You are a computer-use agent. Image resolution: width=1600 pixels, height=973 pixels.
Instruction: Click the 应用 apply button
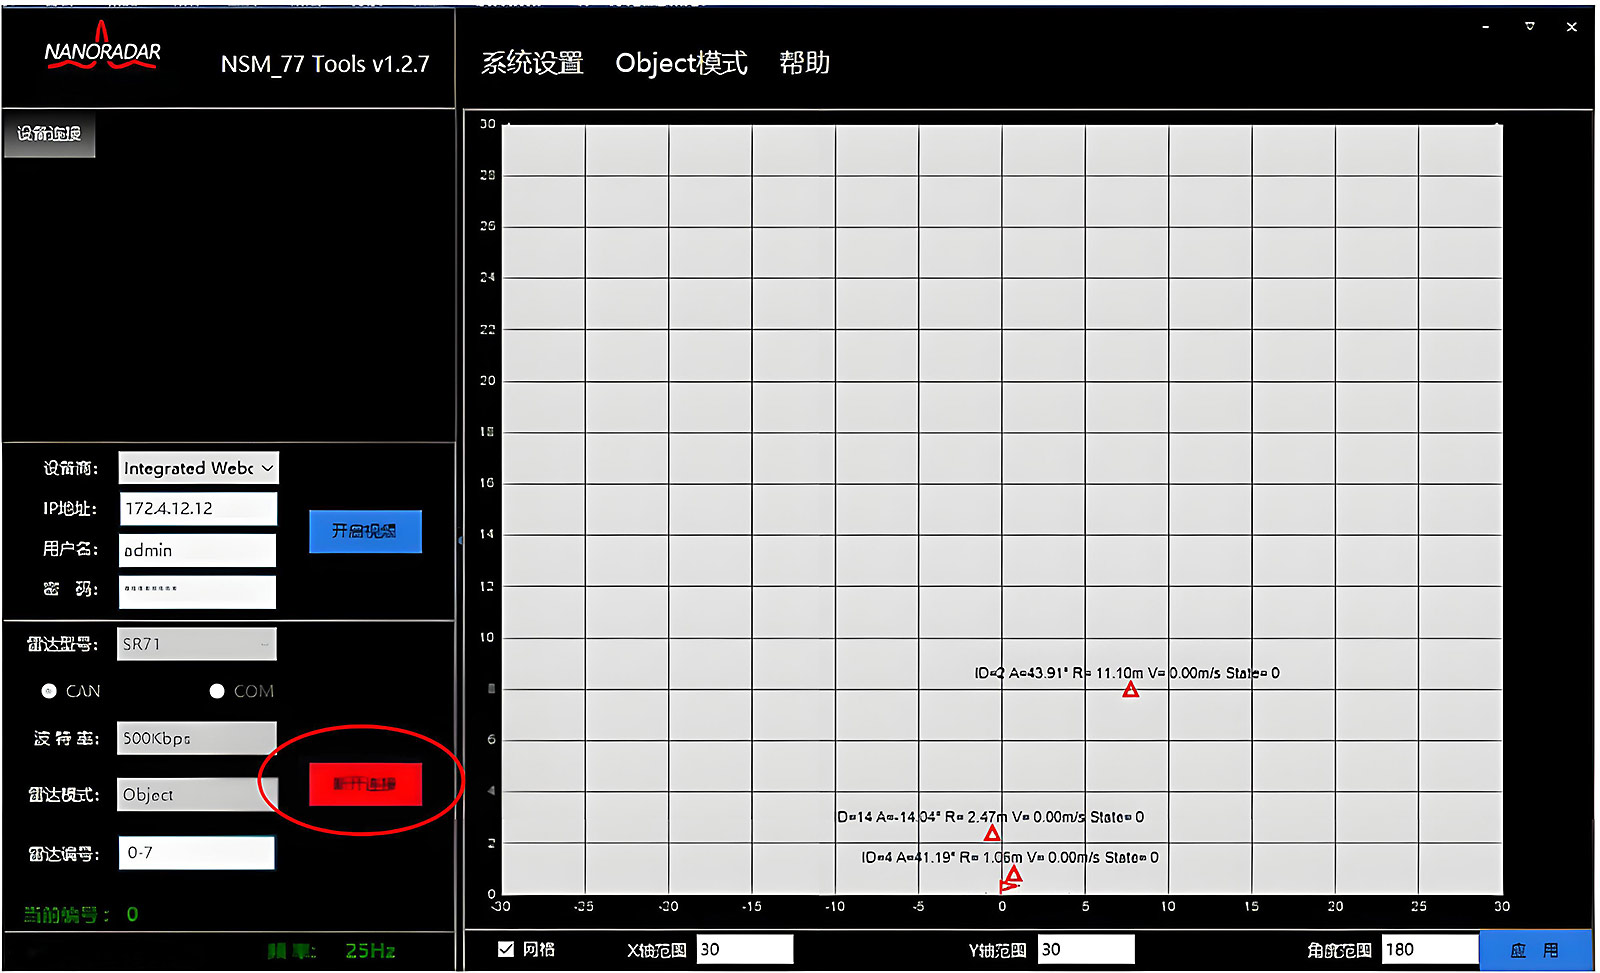(x=1534, y=950)
